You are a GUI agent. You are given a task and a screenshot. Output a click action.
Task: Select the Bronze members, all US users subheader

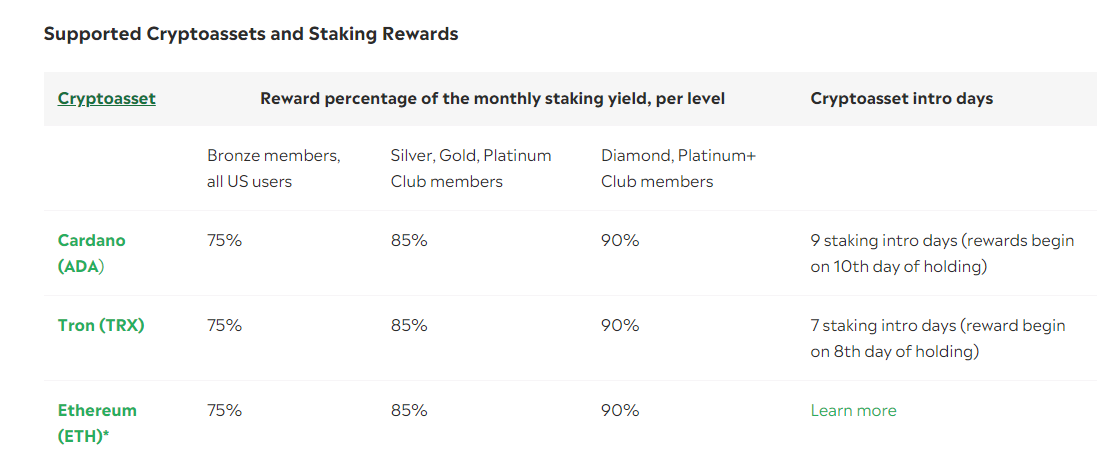pyautogui.click(x=274, y=168)
